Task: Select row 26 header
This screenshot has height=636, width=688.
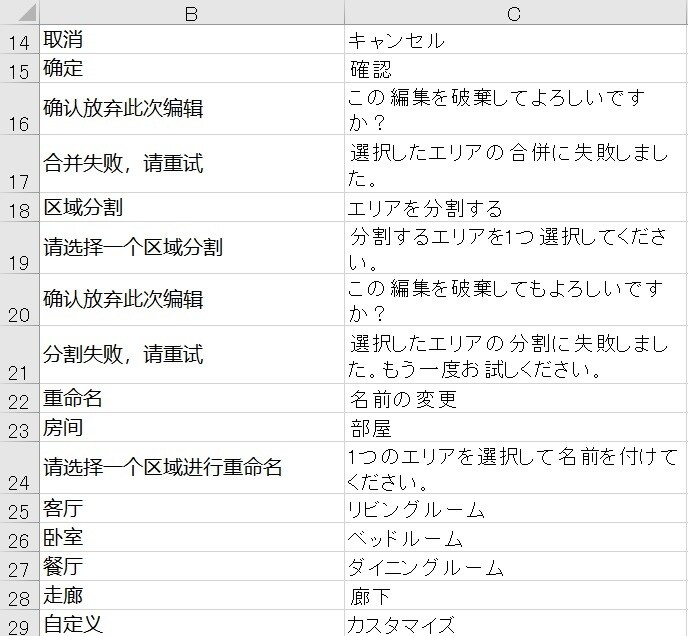Action: (x=19, y=537)
